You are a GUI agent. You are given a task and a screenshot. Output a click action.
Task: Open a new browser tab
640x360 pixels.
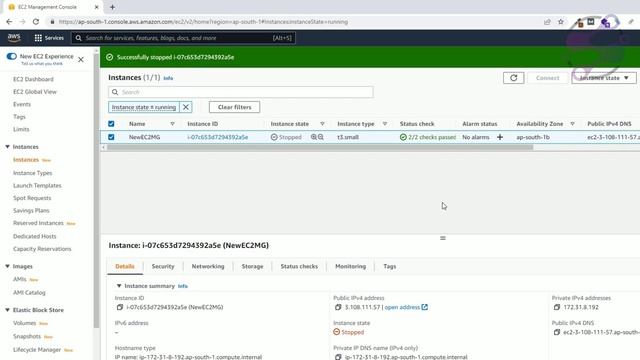click(x=112, y=7)
